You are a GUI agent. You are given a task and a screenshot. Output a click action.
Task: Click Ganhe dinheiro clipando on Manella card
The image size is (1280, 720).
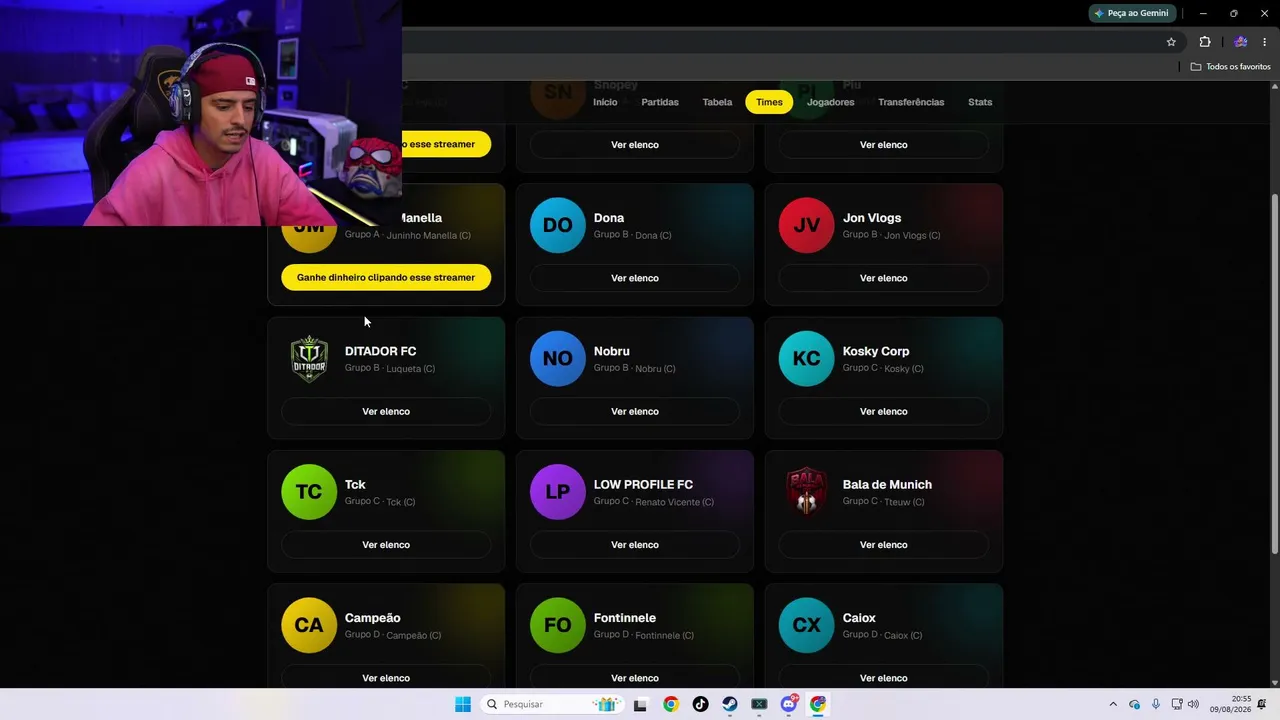click(x=386, y=278)
